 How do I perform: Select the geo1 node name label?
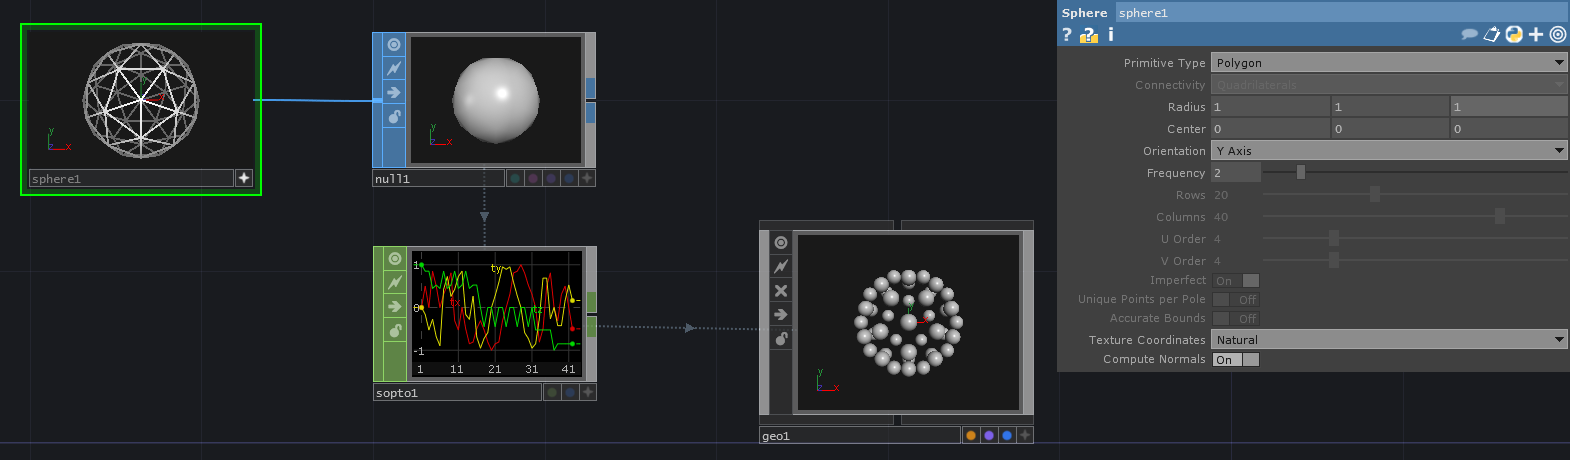click(x=860, y=436)
